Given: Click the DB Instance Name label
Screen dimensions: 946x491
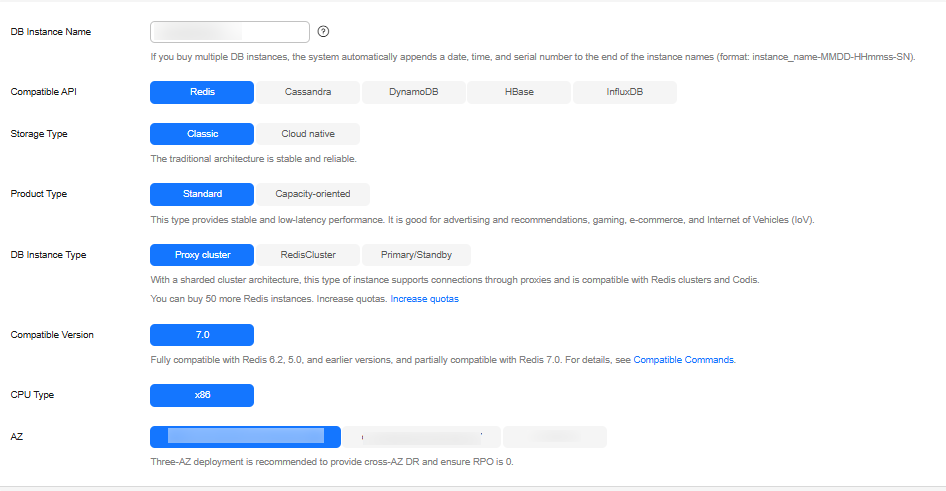Looking at the screenshot, I should coord(51,32).
